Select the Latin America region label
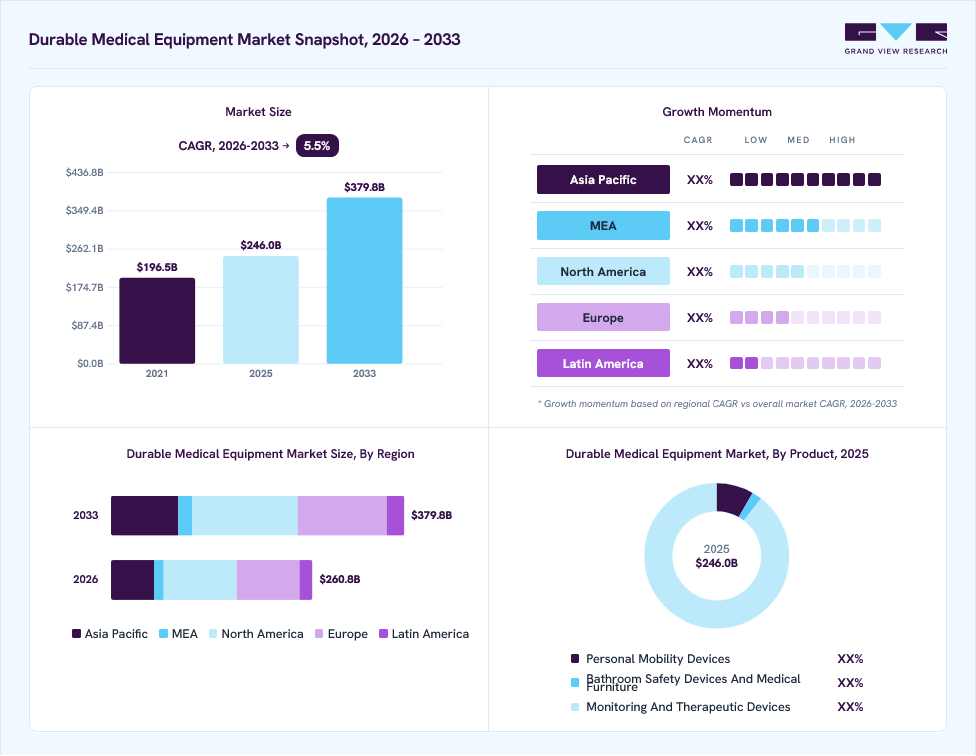 pos(603,363)
